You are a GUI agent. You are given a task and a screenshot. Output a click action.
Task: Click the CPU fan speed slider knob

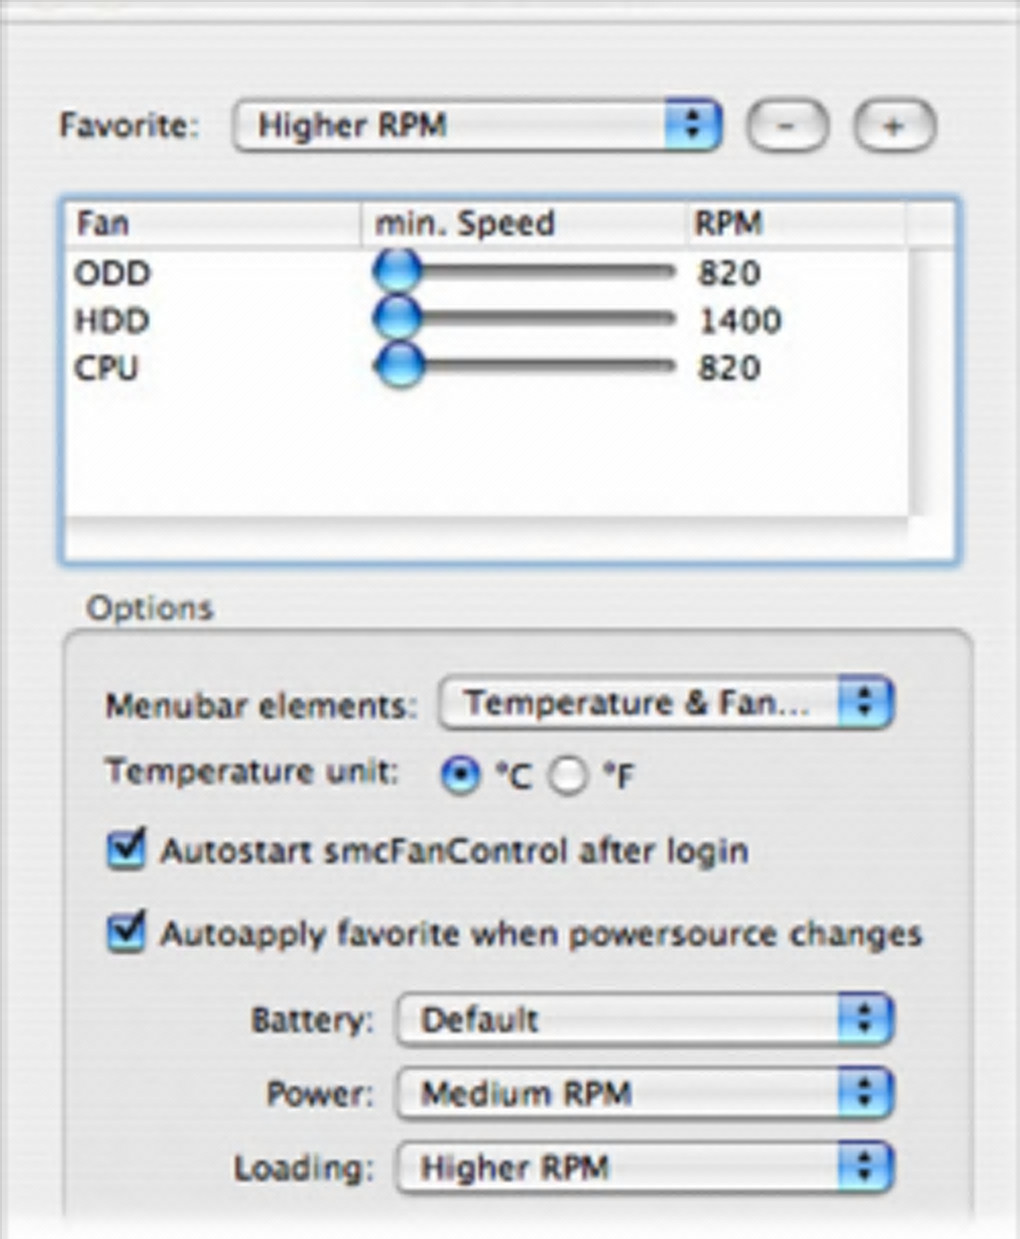click(x=400, y=366)
